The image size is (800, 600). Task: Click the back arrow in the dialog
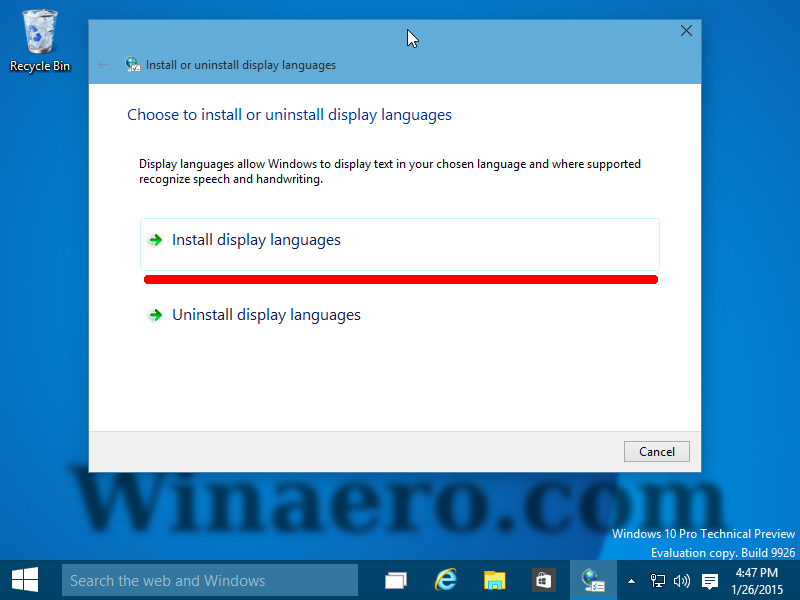(x=104, y=64)
